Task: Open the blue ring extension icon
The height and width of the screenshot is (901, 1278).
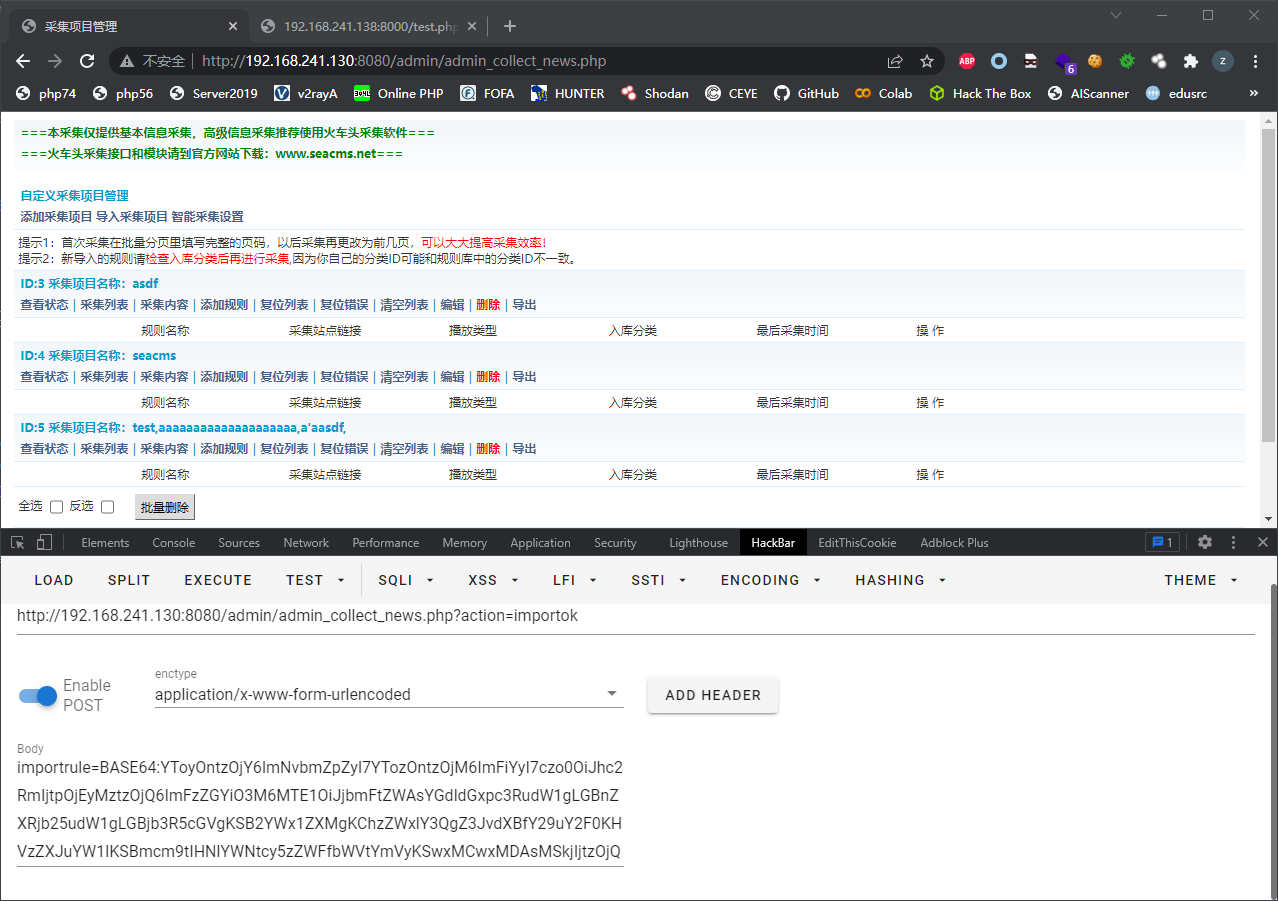Action: [x=999, y=61]
